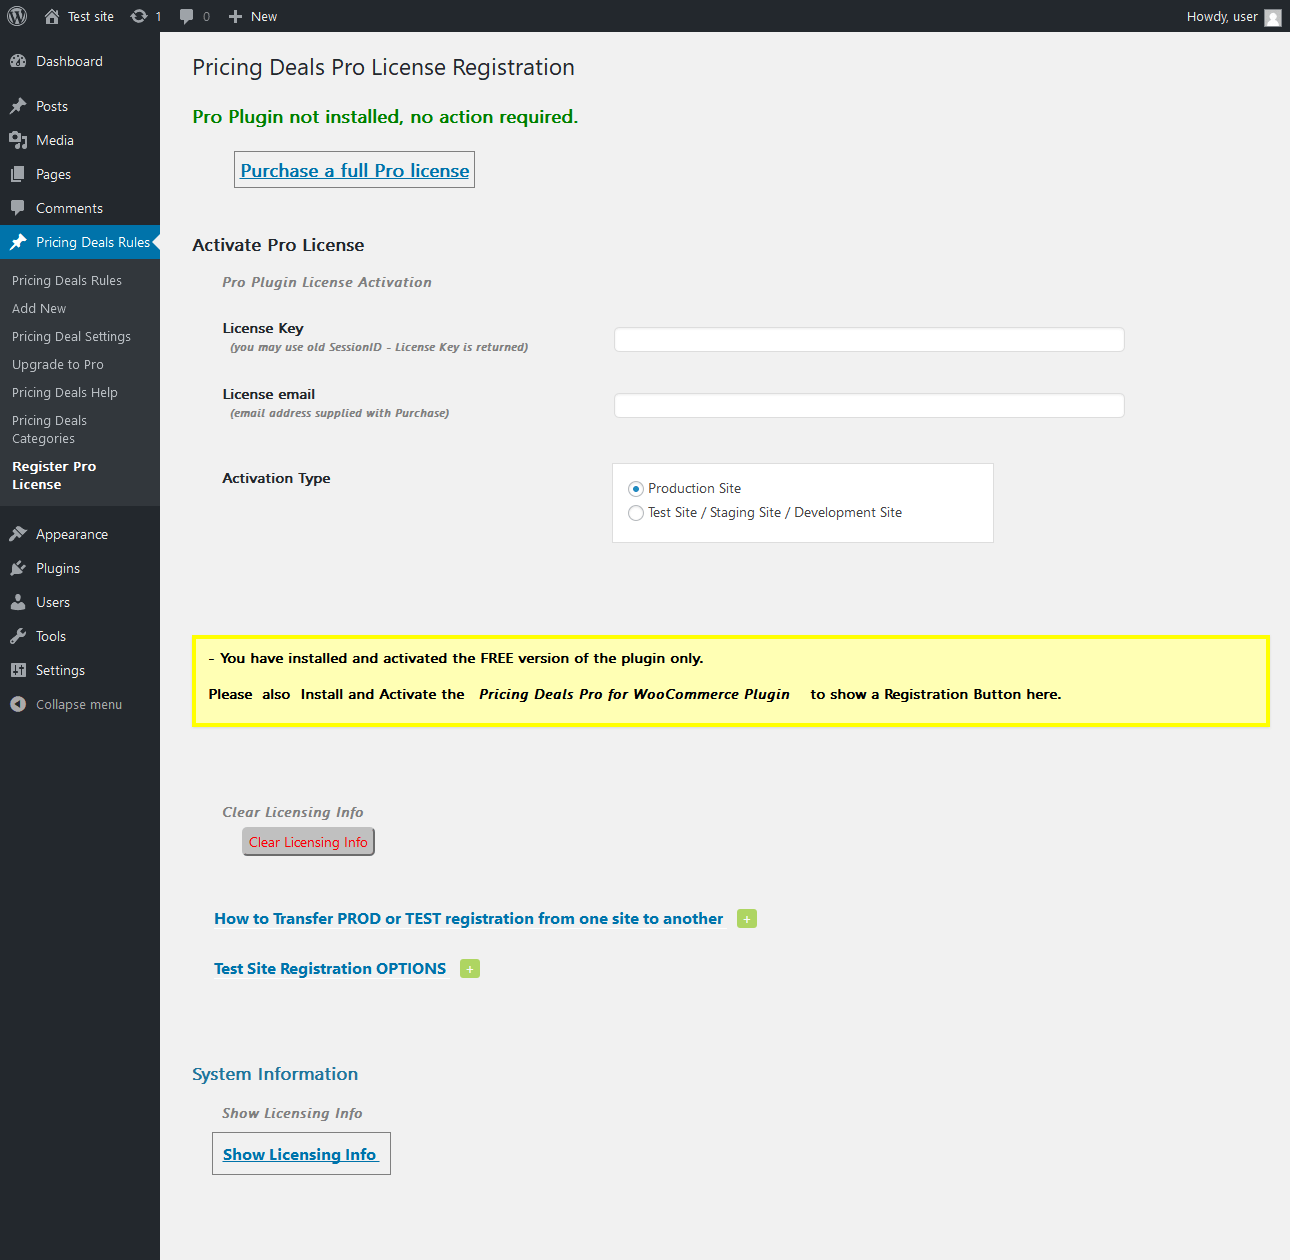Image resolution: width=1290 pixels, height=1260 pixels.
Task: Open Pricing Deals Rules submenu item
Action: click(67, 281)
